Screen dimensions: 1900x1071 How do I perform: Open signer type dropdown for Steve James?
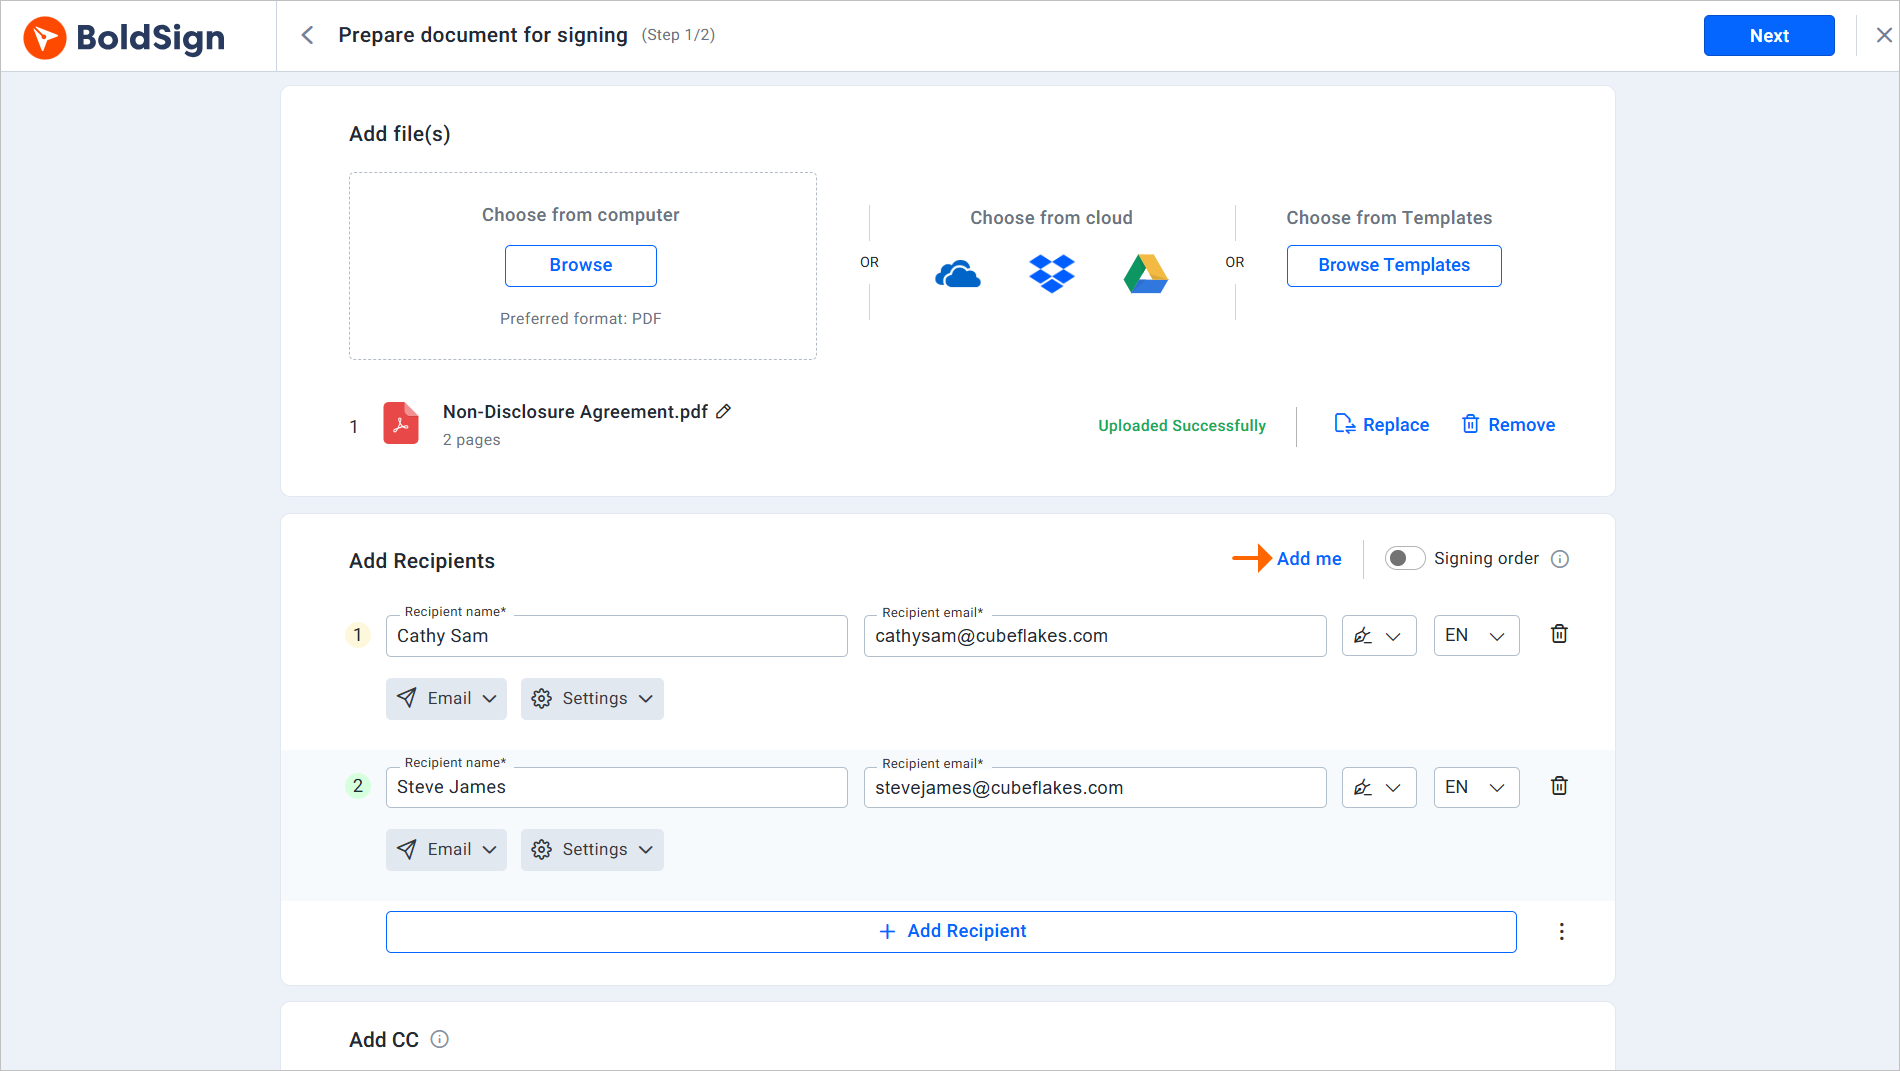point(1379,788)
